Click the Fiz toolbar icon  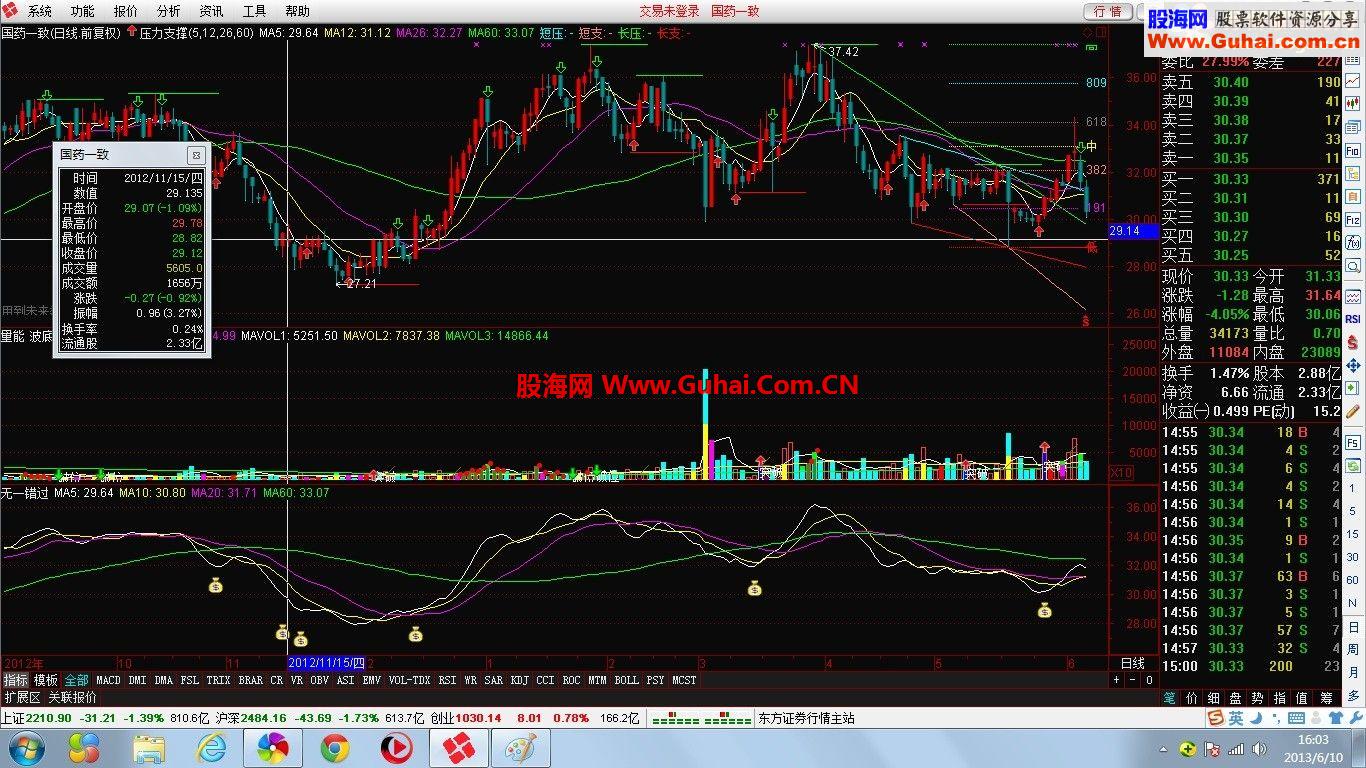pos(1352,218)
